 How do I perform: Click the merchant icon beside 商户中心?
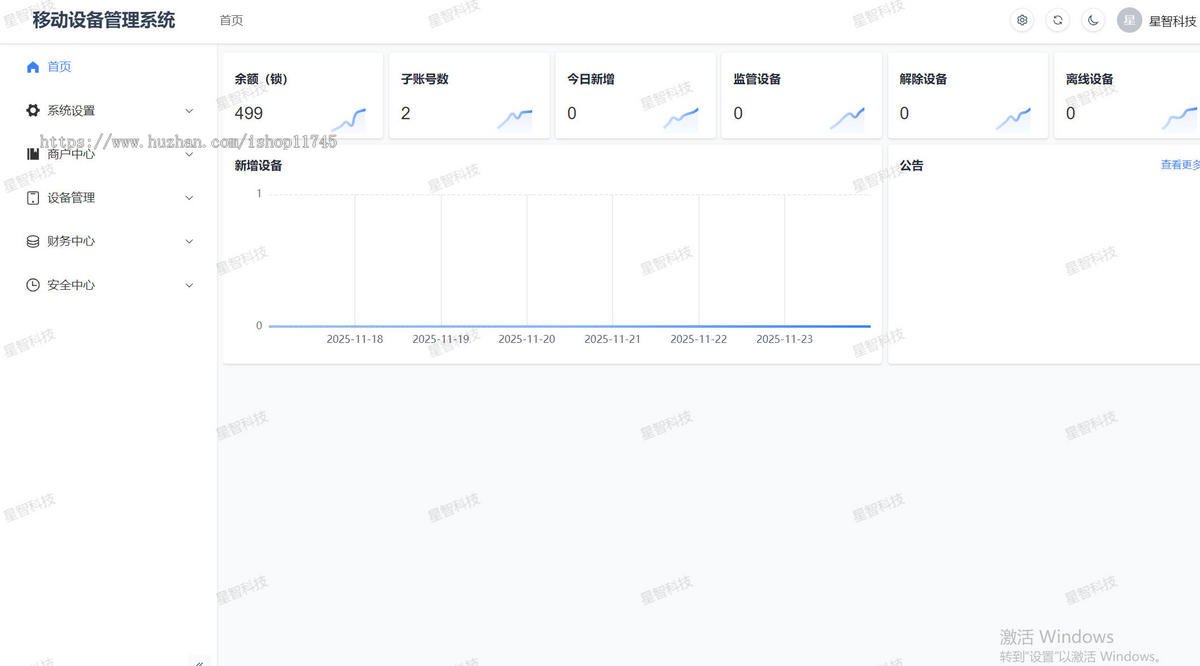33,154
